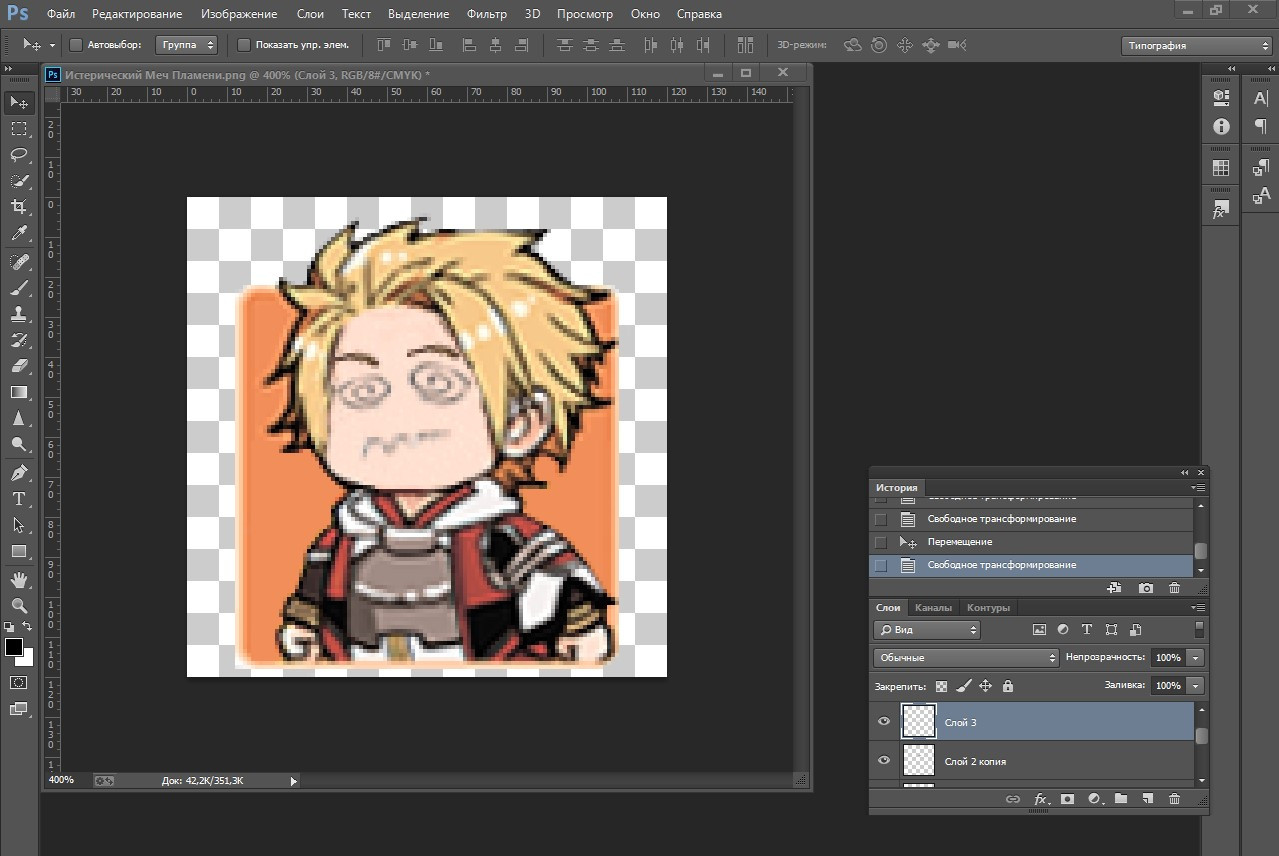Switch to the Каналы tab
Viewport: 1279px width, 856px height.
click(x=933, y=608)
